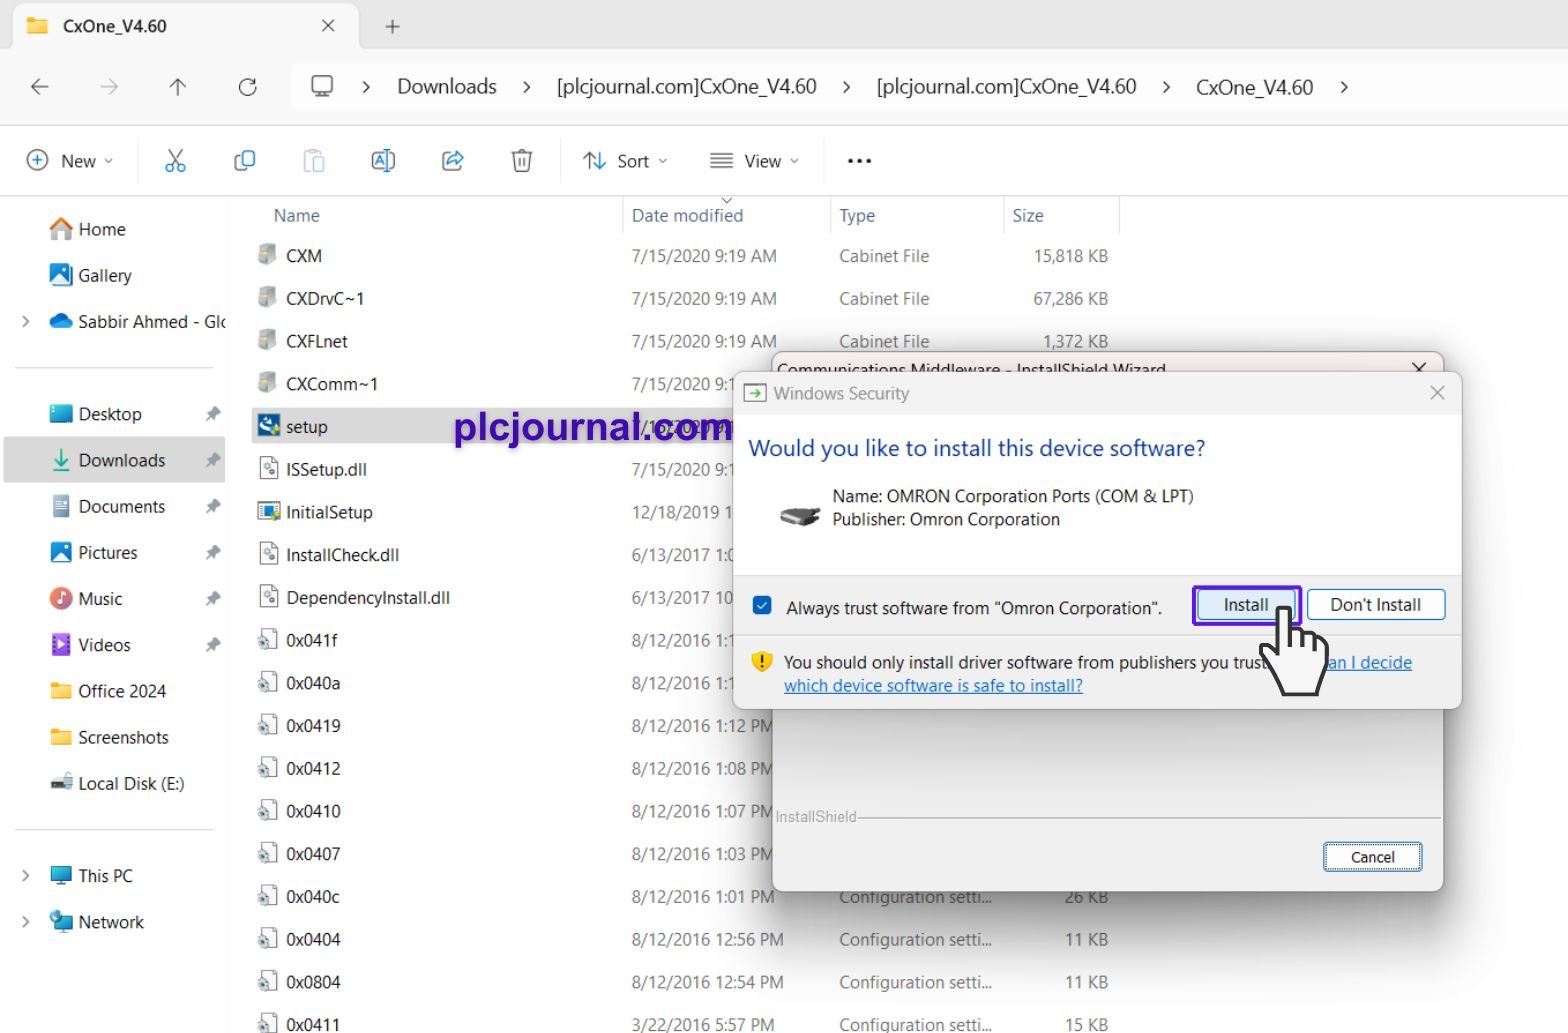1568x1033 pixels.
Task: Select the 0x0411 configuration file
Action: point(313,1024)
